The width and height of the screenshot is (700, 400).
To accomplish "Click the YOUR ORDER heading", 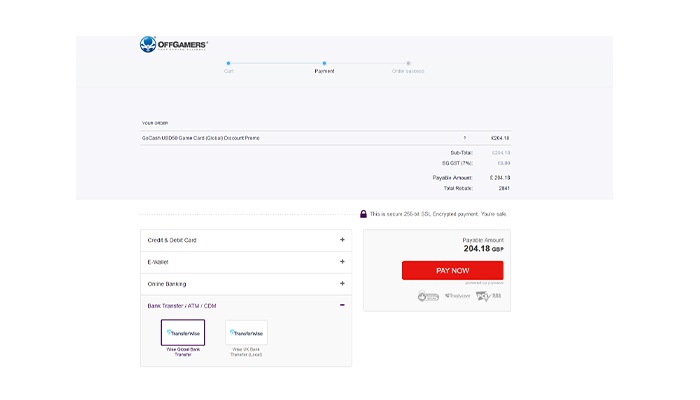I will [155, 123].
